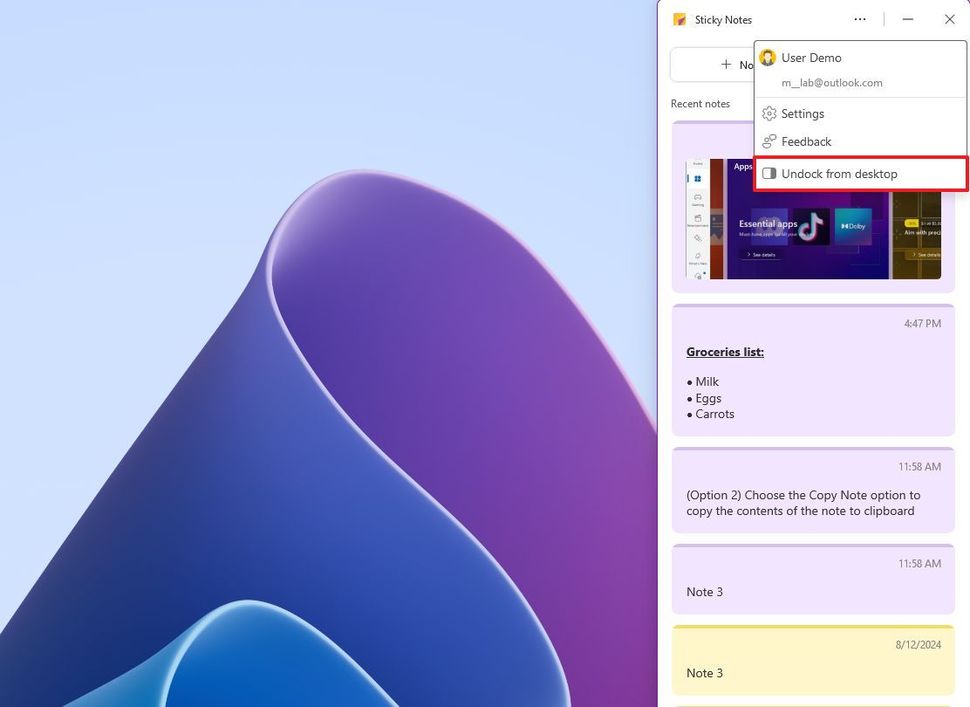Click the Undock from desktop icon

[769, 172]
